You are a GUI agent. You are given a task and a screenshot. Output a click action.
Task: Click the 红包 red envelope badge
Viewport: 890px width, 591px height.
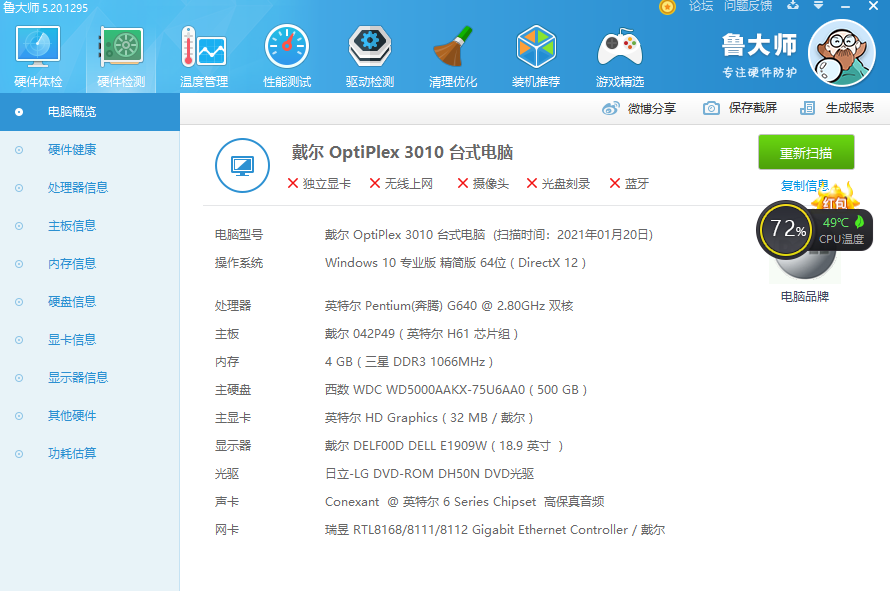click(834, 198)
